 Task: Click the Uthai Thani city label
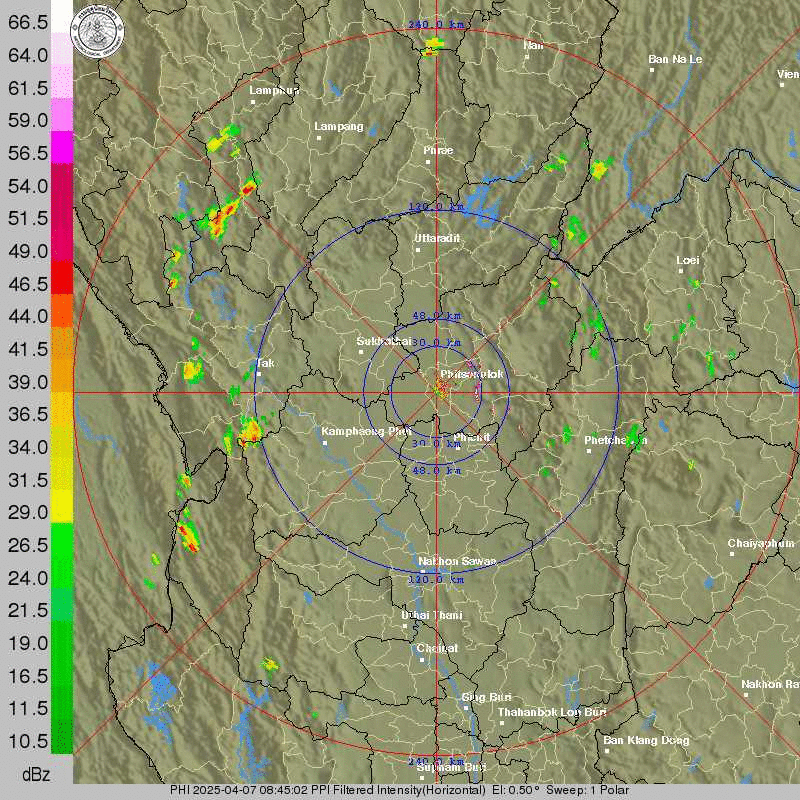point(432,615)
